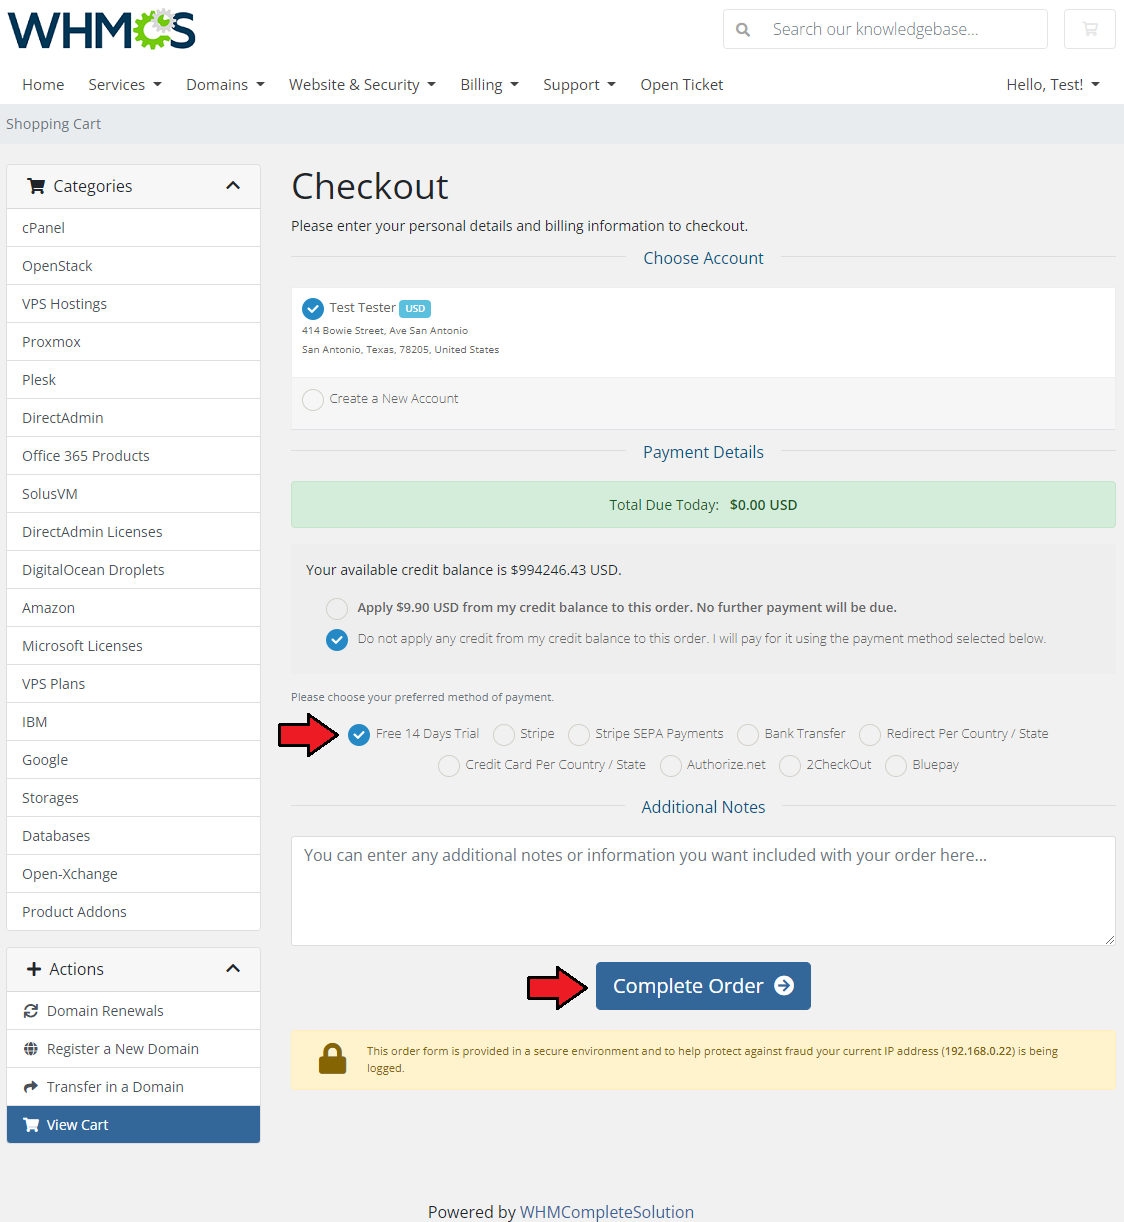This screenshot has height=1222, width=1124.
Task: Click the Domain Renewals refresh icon
Action: tap(31, 1011)
